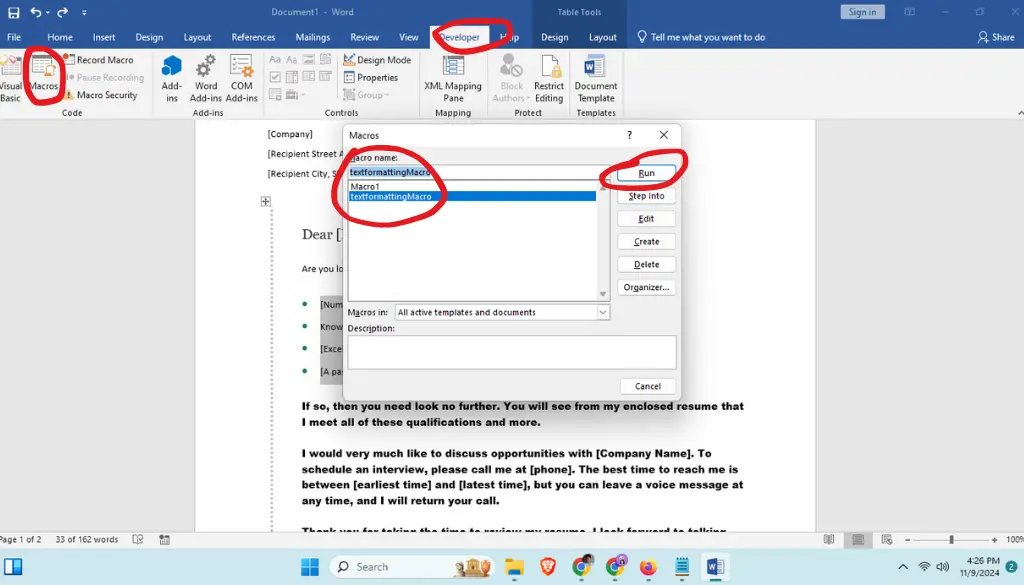Open the Undo history dropdown arrow
Image resolution: width=1024 pixels, height=585 pixels.
48,12
